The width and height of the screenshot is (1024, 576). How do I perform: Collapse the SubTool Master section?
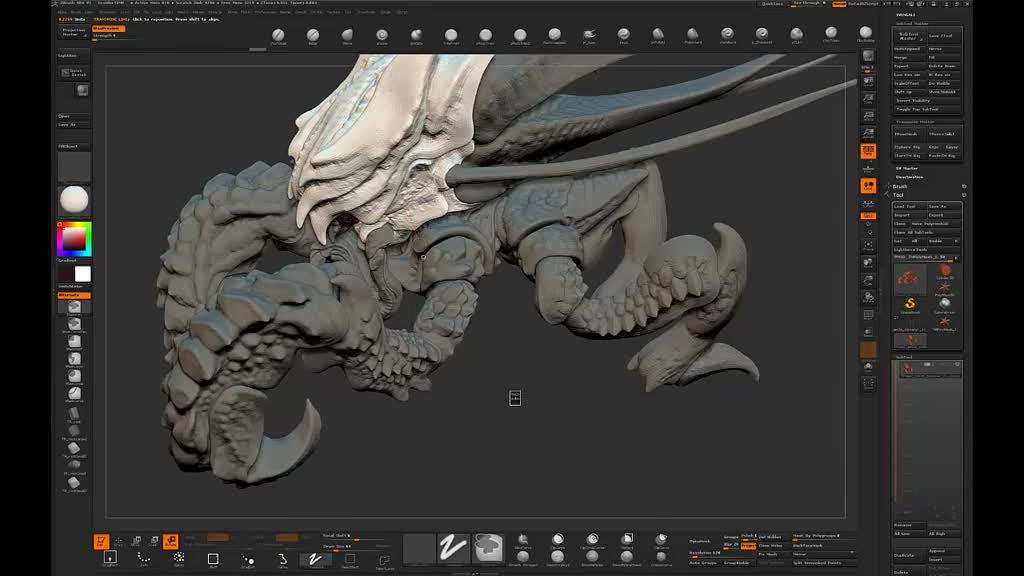coord(912,24)
